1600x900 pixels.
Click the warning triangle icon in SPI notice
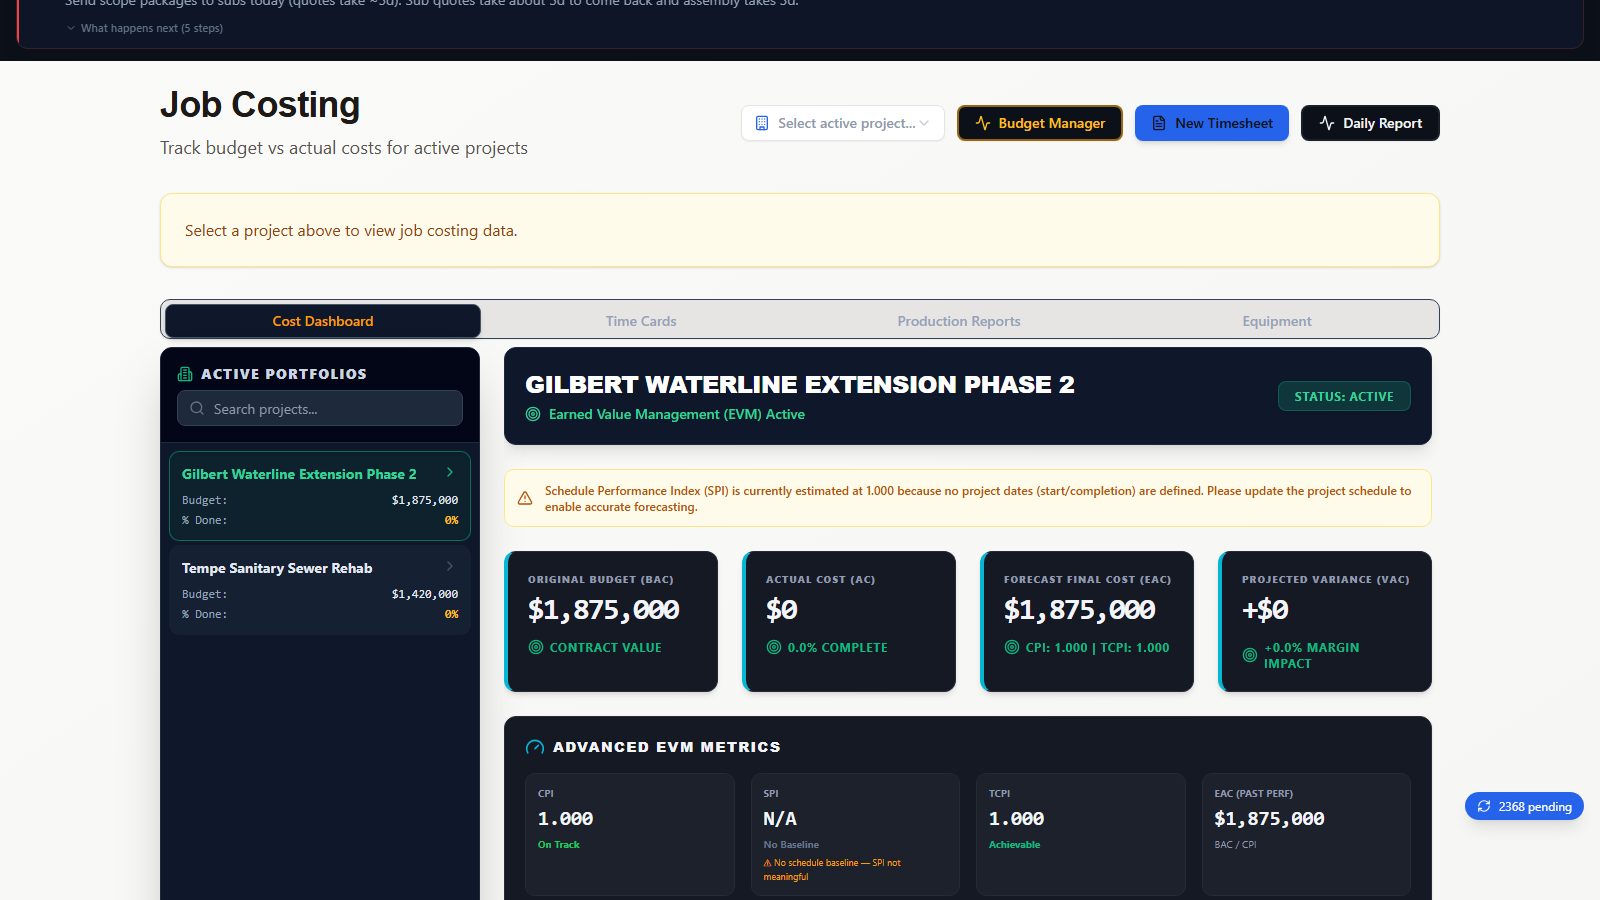tap(525, 498)
